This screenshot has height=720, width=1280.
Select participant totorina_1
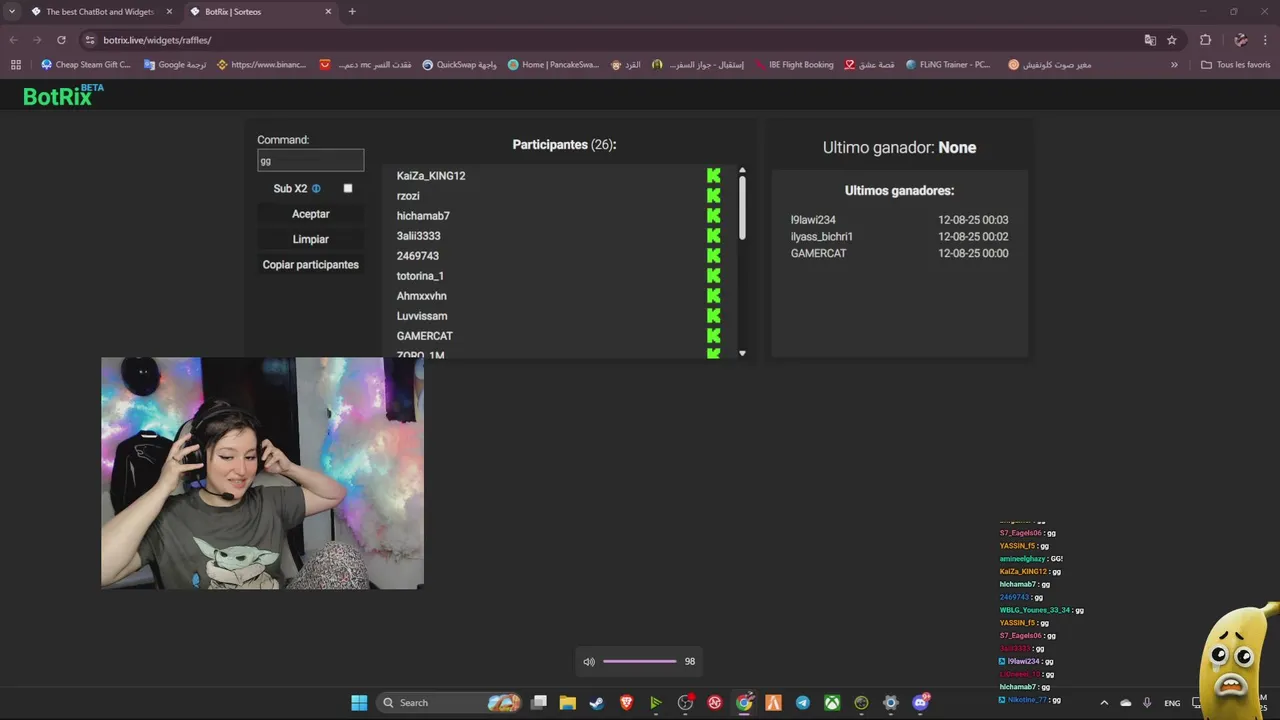point(420,276)
